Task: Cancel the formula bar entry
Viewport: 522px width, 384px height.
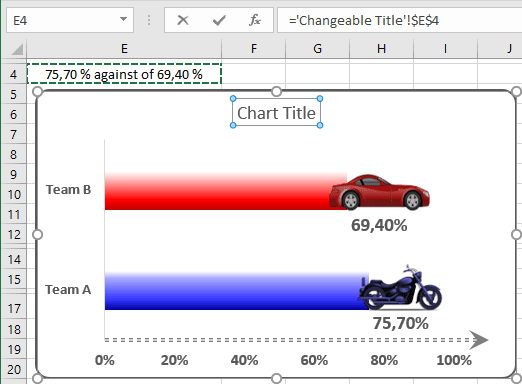Action: point(183,20)
